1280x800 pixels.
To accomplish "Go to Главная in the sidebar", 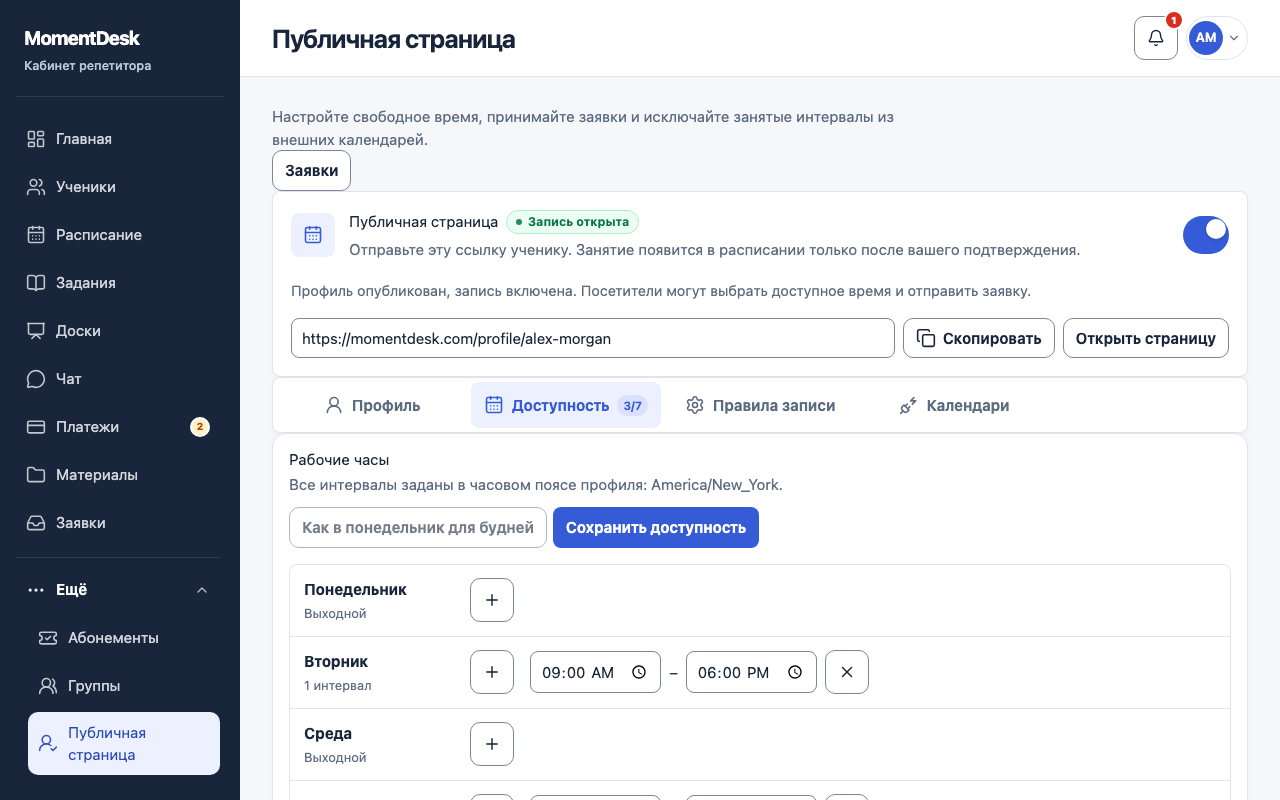I will tap(120, 139).
